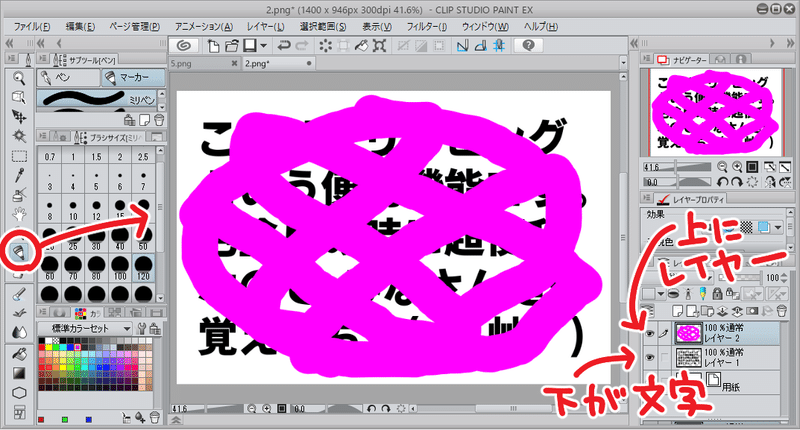Toggle snap to special ruler in command bar
This screenshot has width=800, height=430.
tap(481, 46)
